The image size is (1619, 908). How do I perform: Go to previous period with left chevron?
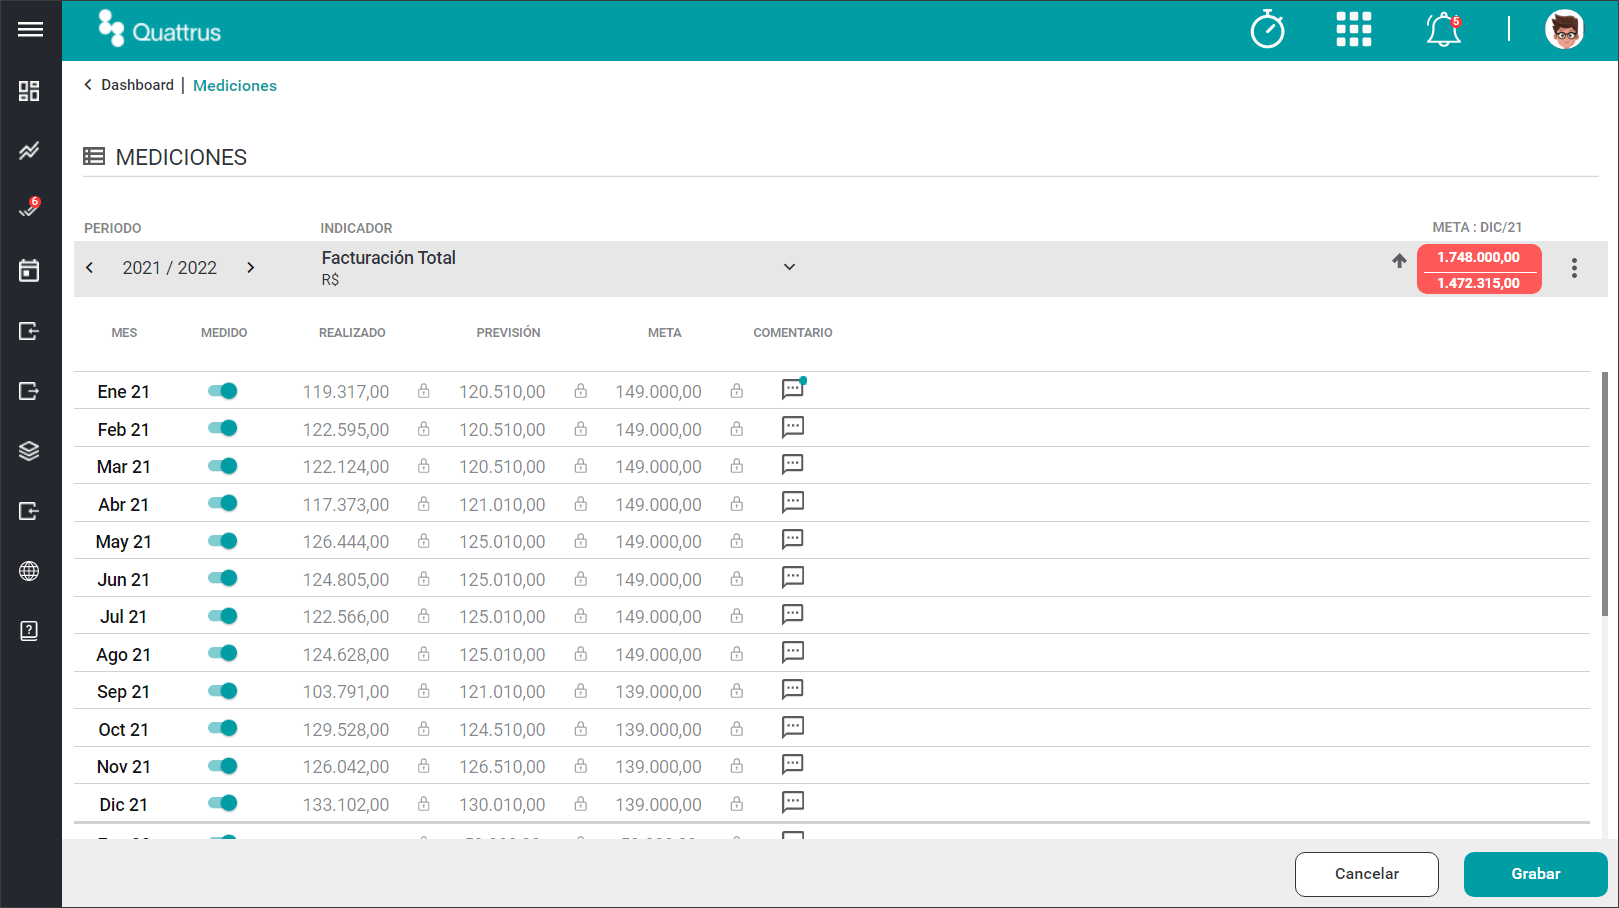pyautogui.click(x=90, y=267)
